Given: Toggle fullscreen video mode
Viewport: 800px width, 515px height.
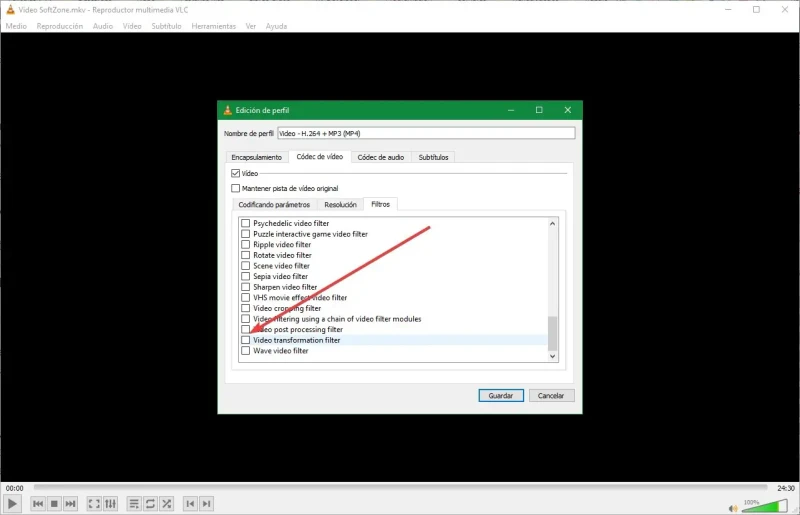Looking at the screenshot, I should (x=94, y=504).
